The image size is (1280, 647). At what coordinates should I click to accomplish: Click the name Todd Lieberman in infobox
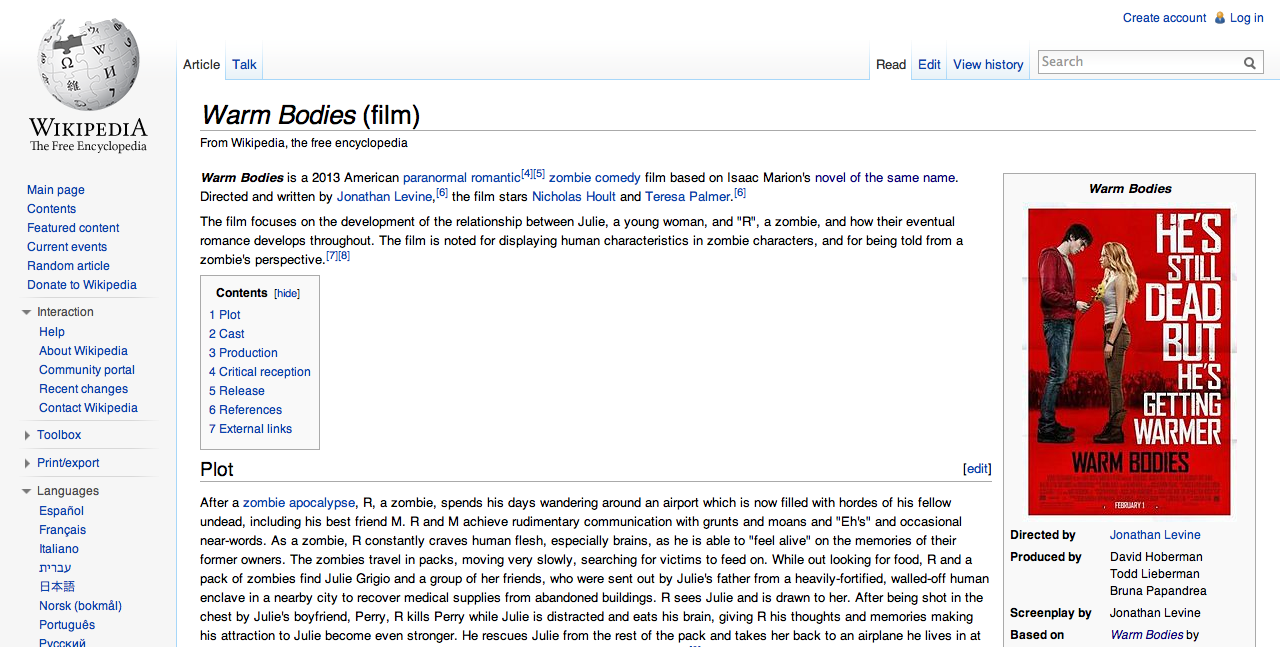tap(1155, 574)
